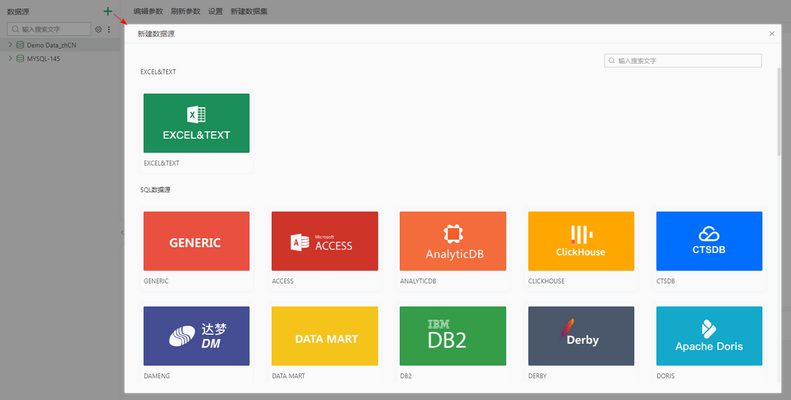Select the ClickHouse data source tile
This screenshot has width=791, height=400.
click(580, 241)
